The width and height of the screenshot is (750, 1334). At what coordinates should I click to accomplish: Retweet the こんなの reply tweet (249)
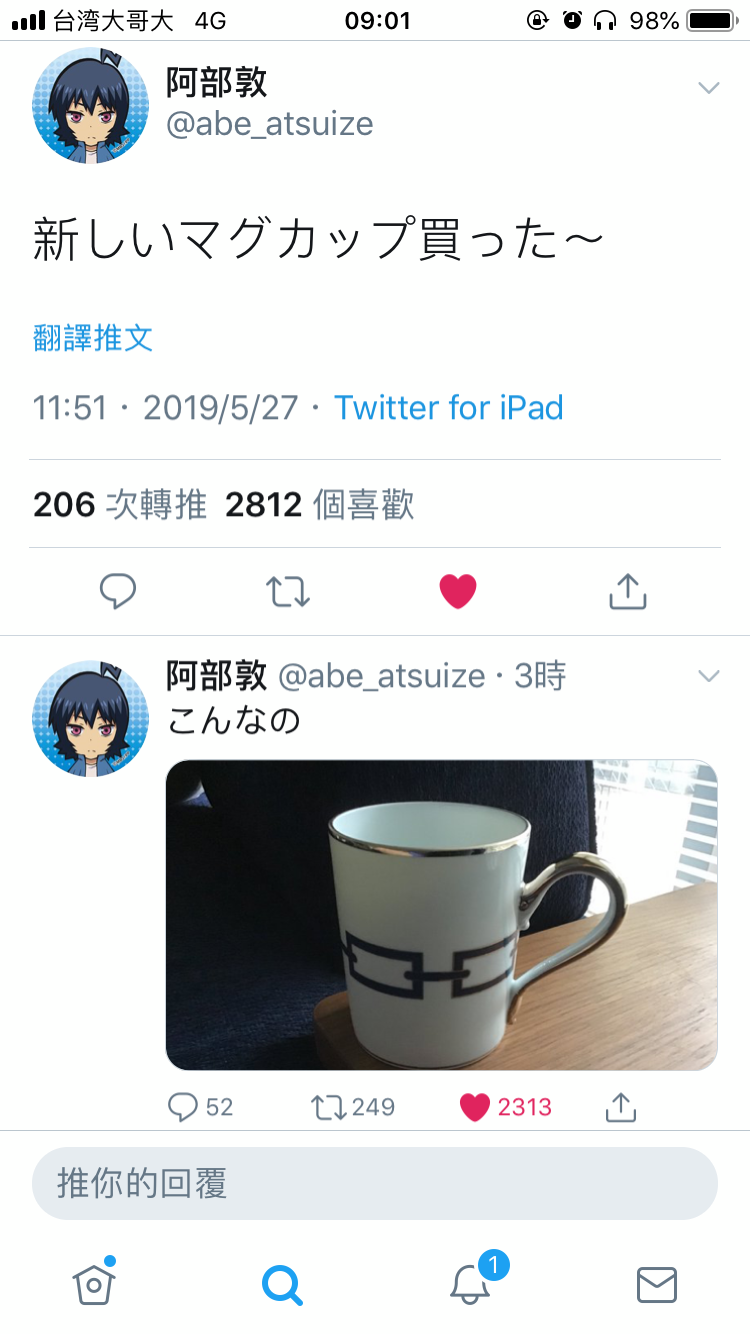click(x=353, y=1107)
